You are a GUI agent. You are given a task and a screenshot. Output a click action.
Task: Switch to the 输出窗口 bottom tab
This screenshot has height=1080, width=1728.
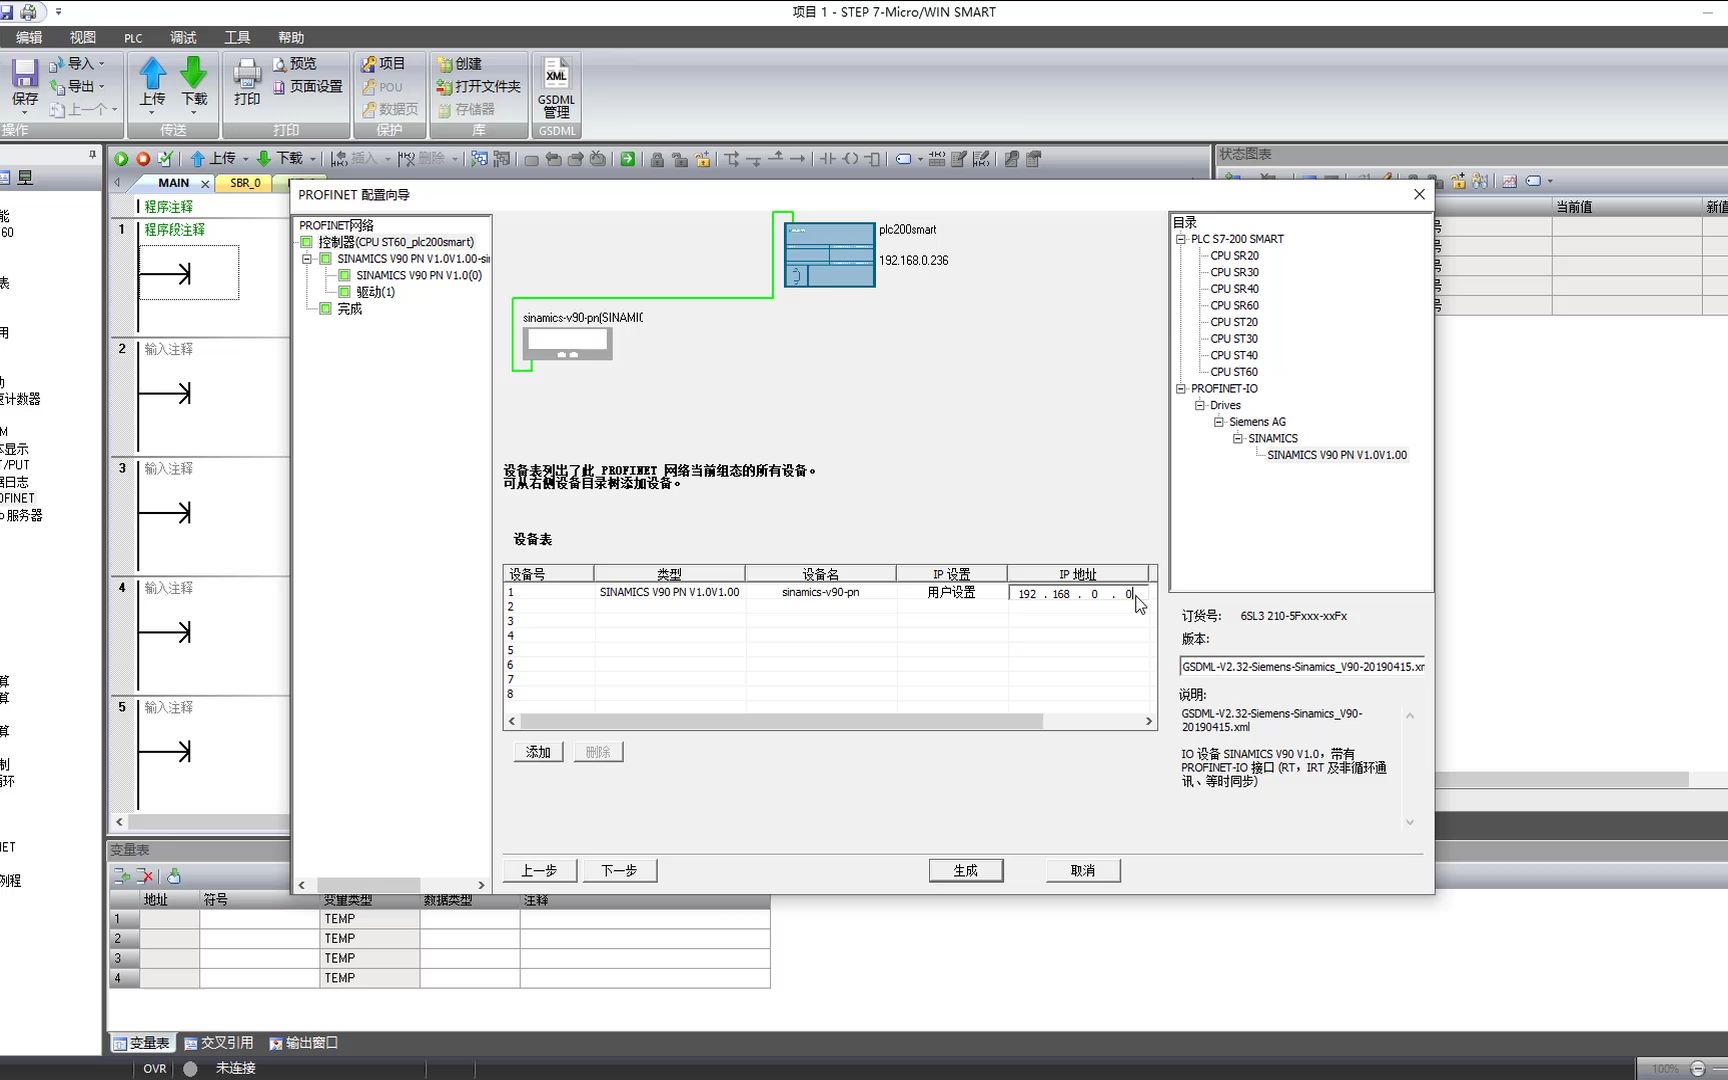tap(304, 1042)
